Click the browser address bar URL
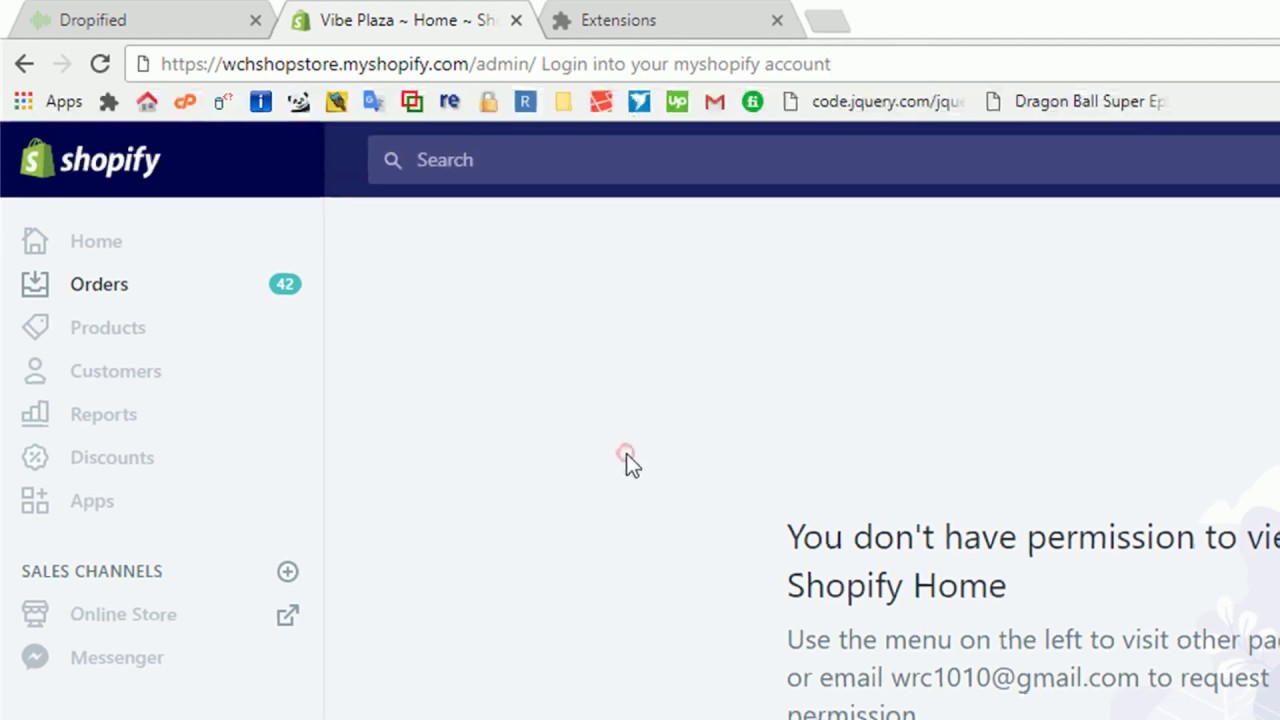The height and width of the screenshot is (720, 1280). click(x=495, y=64)
